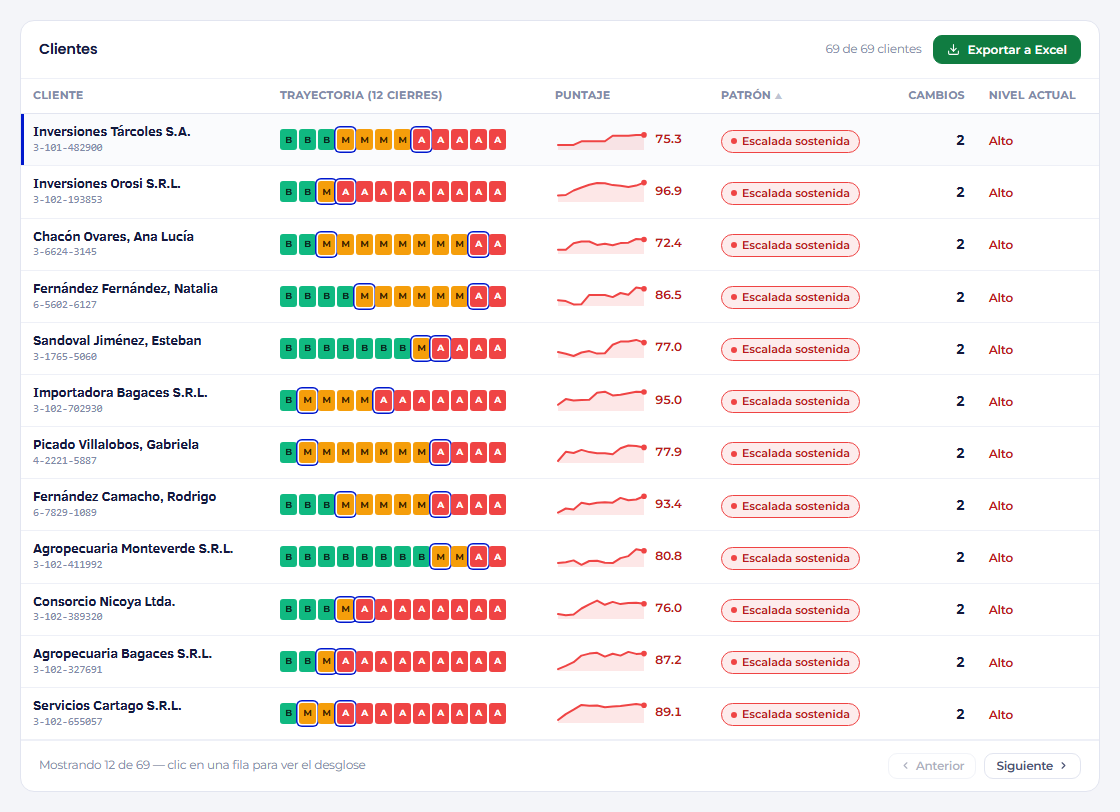Viewport: 1120px width, 812px height.
Task: Click first highlighted M square, Inversiones Tárcoles
Action: coord(346,140)
